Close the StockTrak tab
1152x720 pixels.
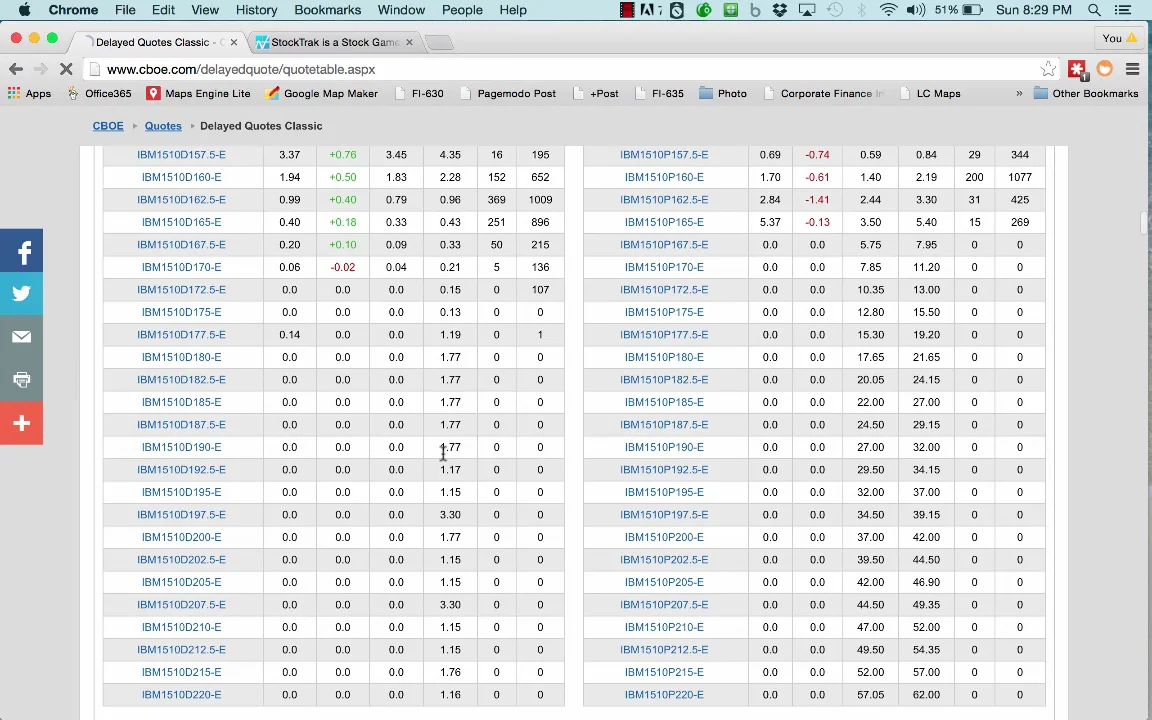click(x=409, y=42)
